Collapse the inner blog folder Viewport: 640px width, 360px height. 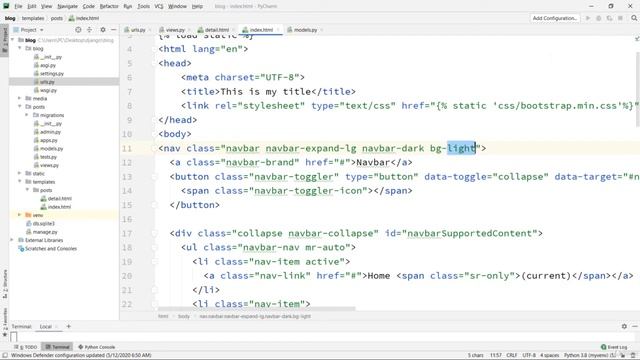20,48
